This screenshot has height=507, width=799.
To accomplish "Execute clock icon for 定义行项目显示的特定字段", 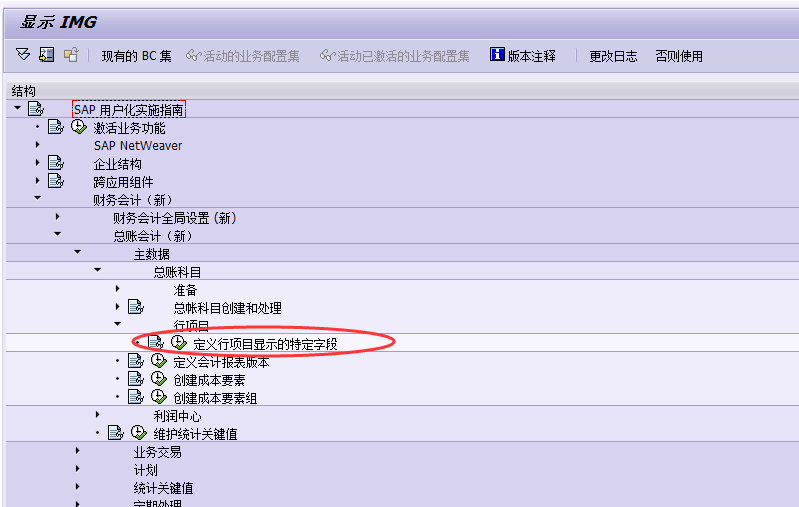I will tap(179, 342).
